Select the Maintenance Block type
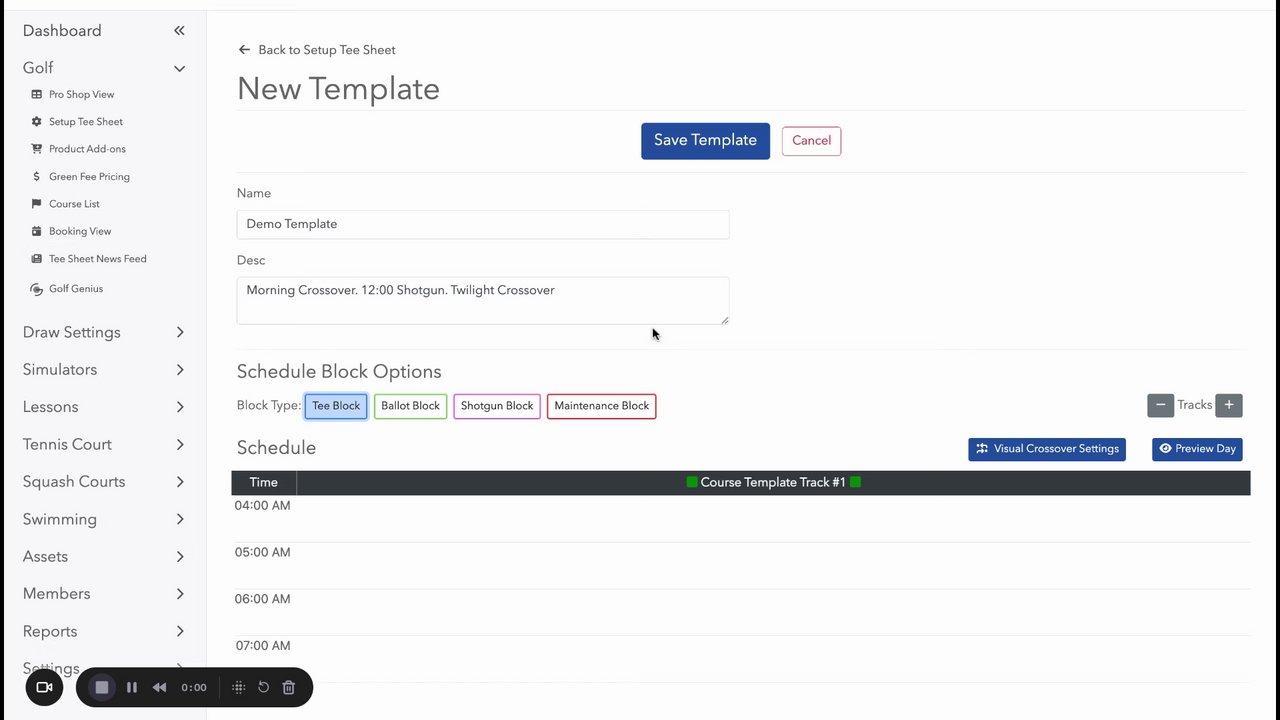 pos(601,406)
